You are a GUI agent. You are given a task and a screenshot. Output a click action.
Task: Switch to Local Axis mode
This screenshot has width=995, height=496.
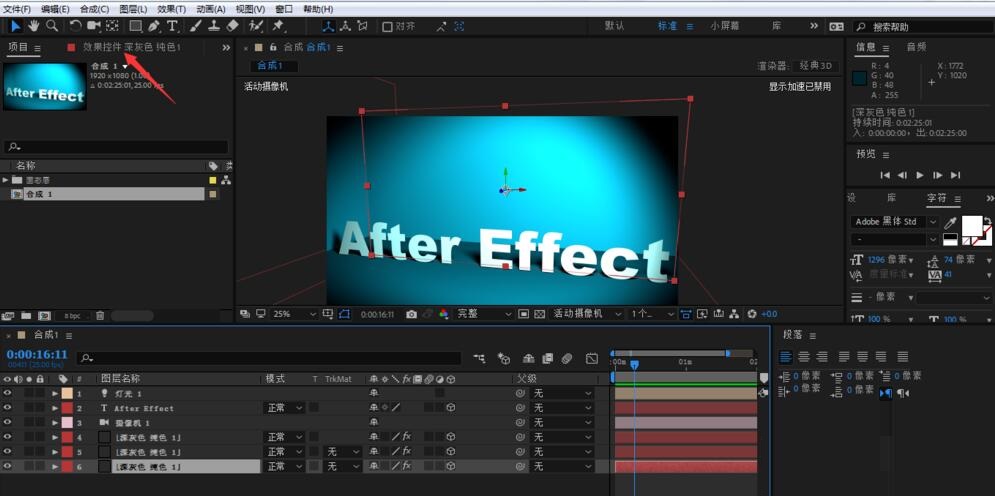coord(329,26)
